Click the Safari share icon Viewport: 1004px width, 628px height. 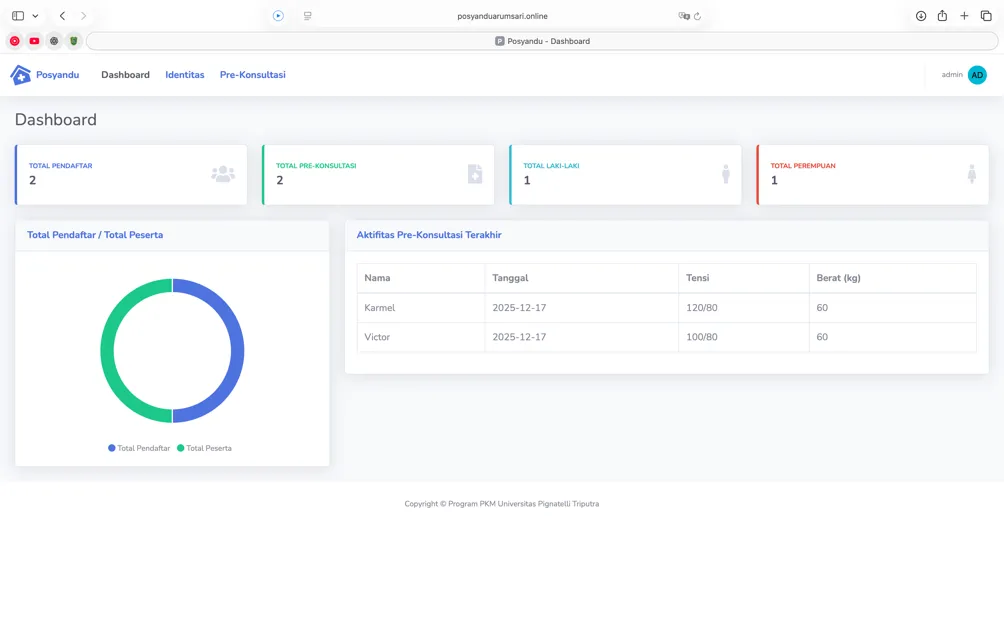click(942, 16)
